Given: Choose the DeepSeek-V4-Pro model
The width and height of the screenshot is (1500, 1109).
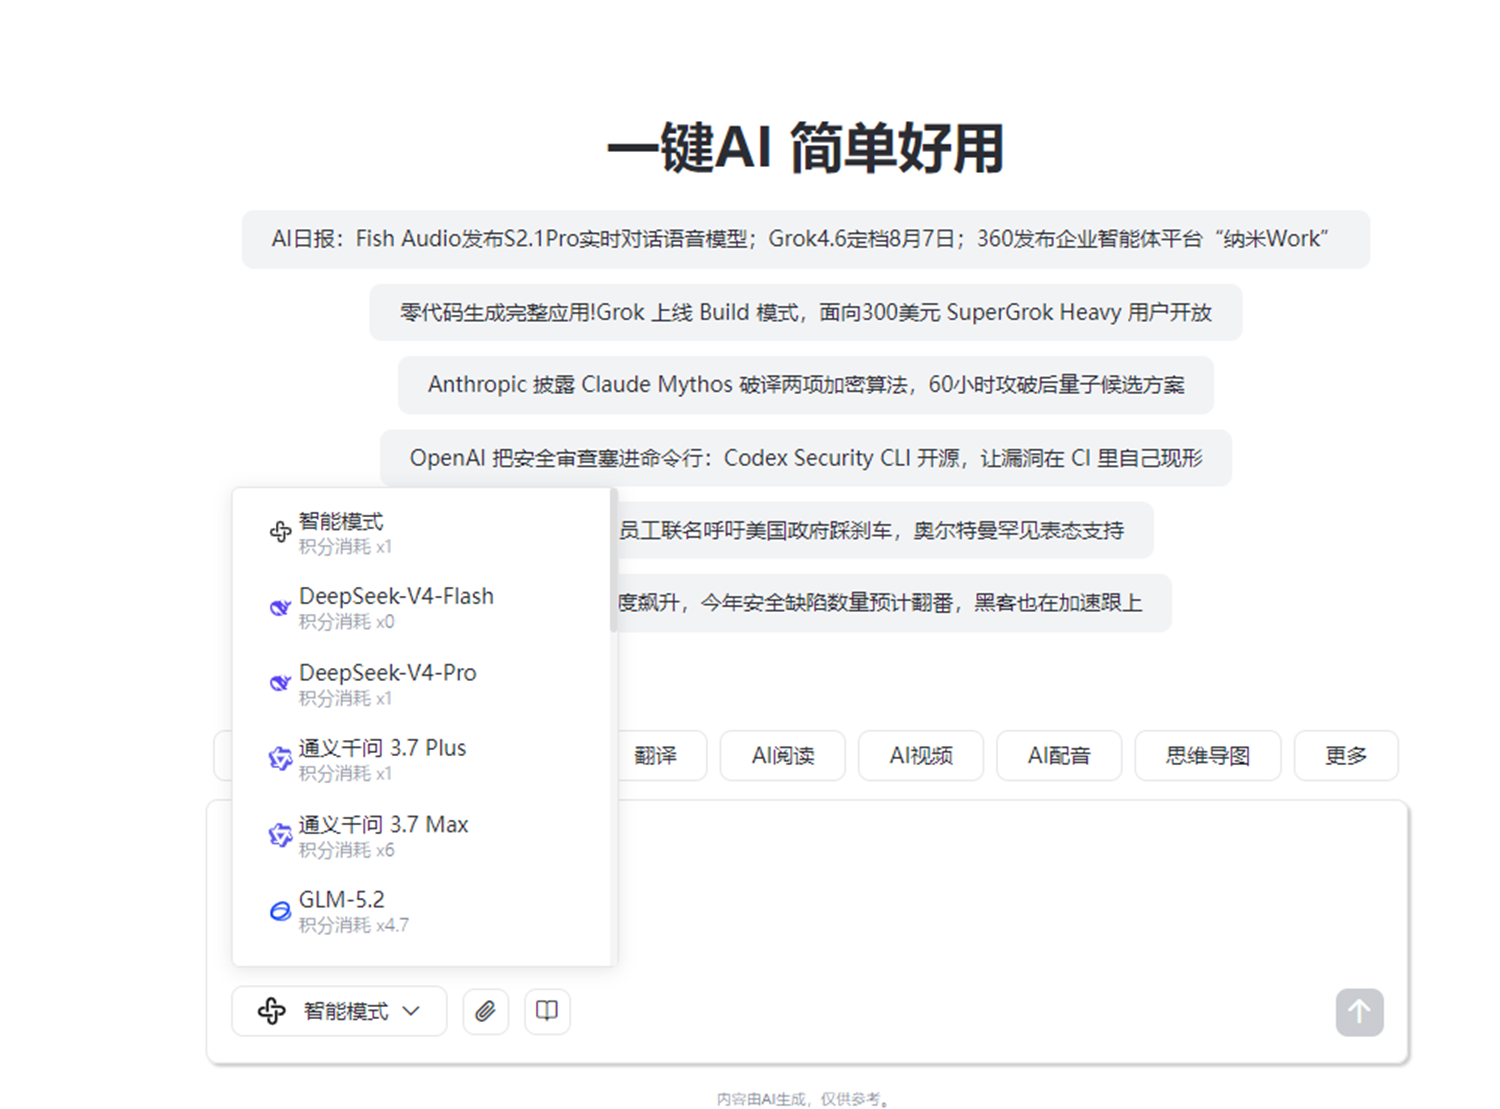Looking at the screenshot, I should pos(421,684).
